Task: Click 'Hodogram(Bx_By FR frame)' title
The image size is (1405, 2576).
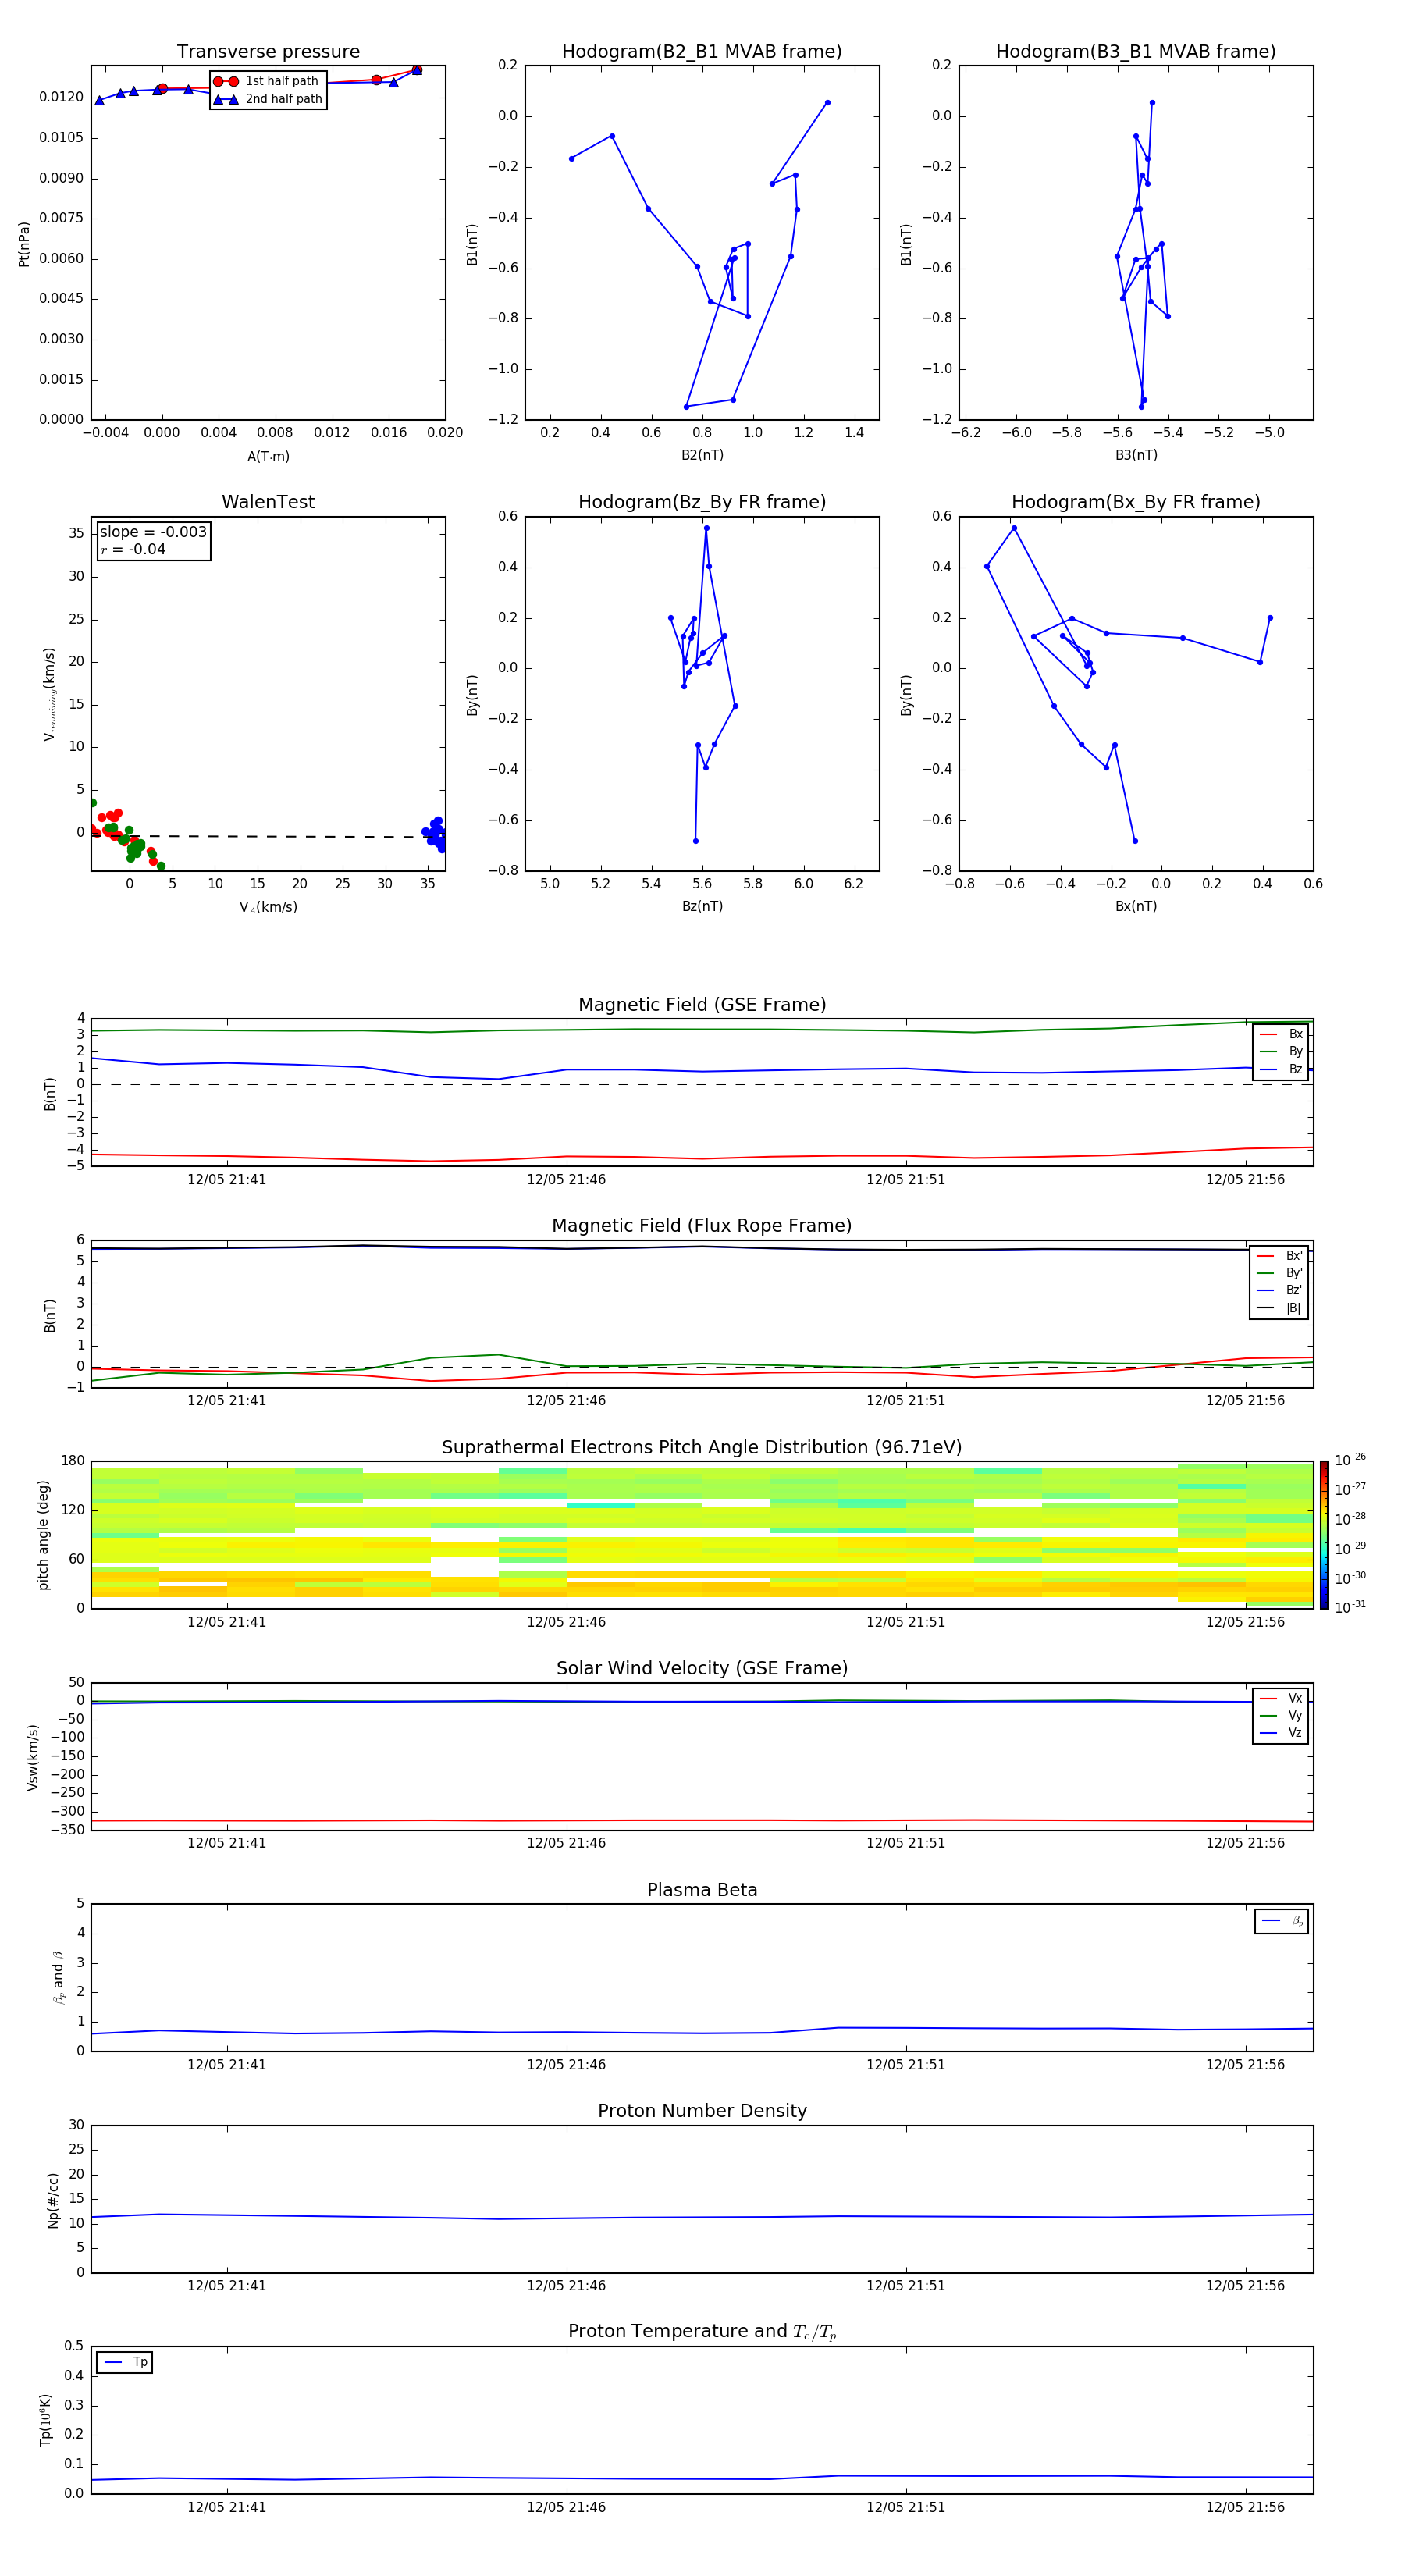Action: [1136, 502]
